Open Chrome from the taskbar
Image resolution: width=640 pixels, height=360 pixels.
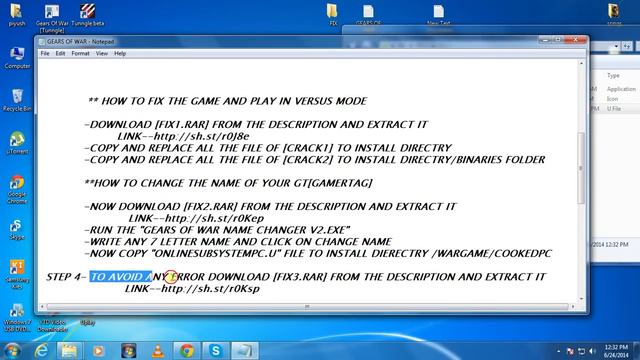coord(187,351)
